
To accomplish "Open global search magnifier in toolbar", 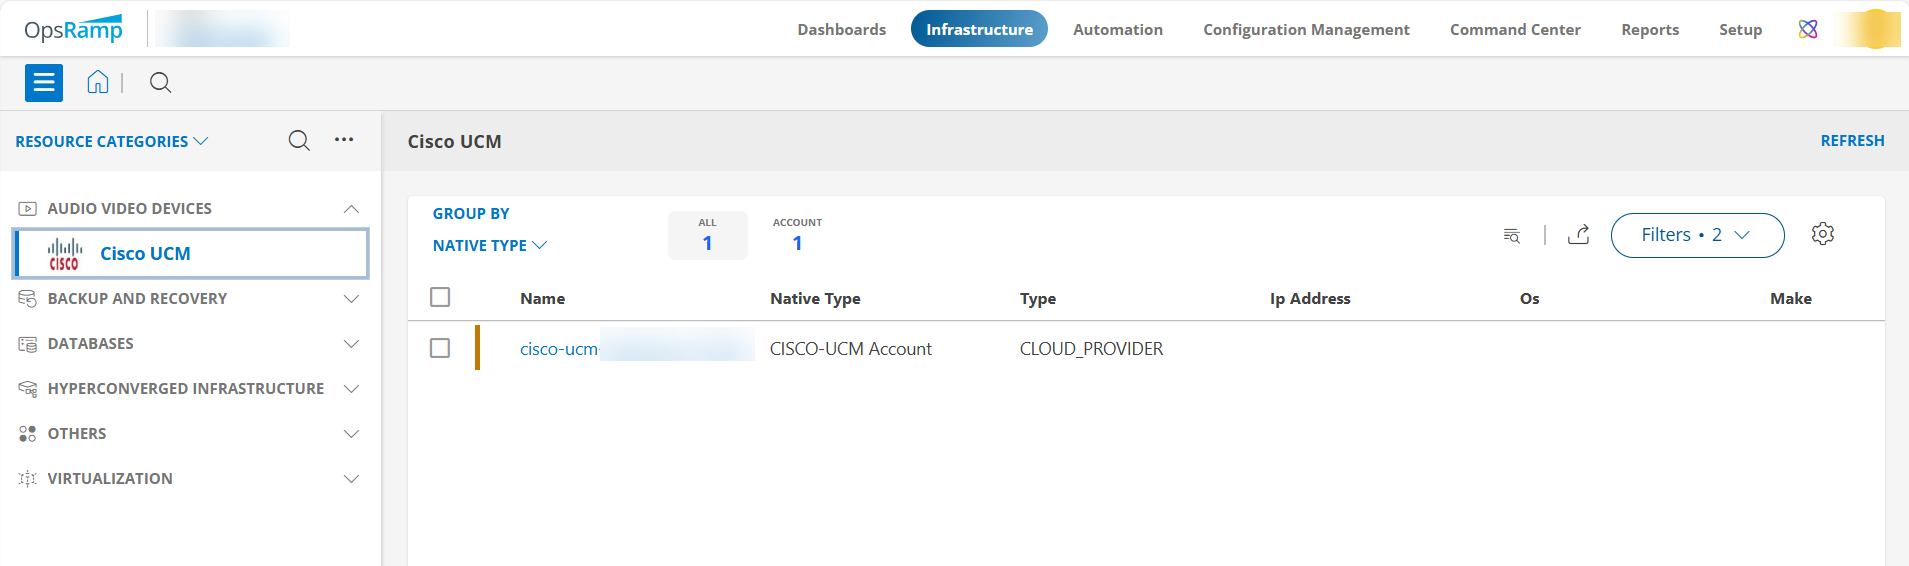I will coord(160,83).
